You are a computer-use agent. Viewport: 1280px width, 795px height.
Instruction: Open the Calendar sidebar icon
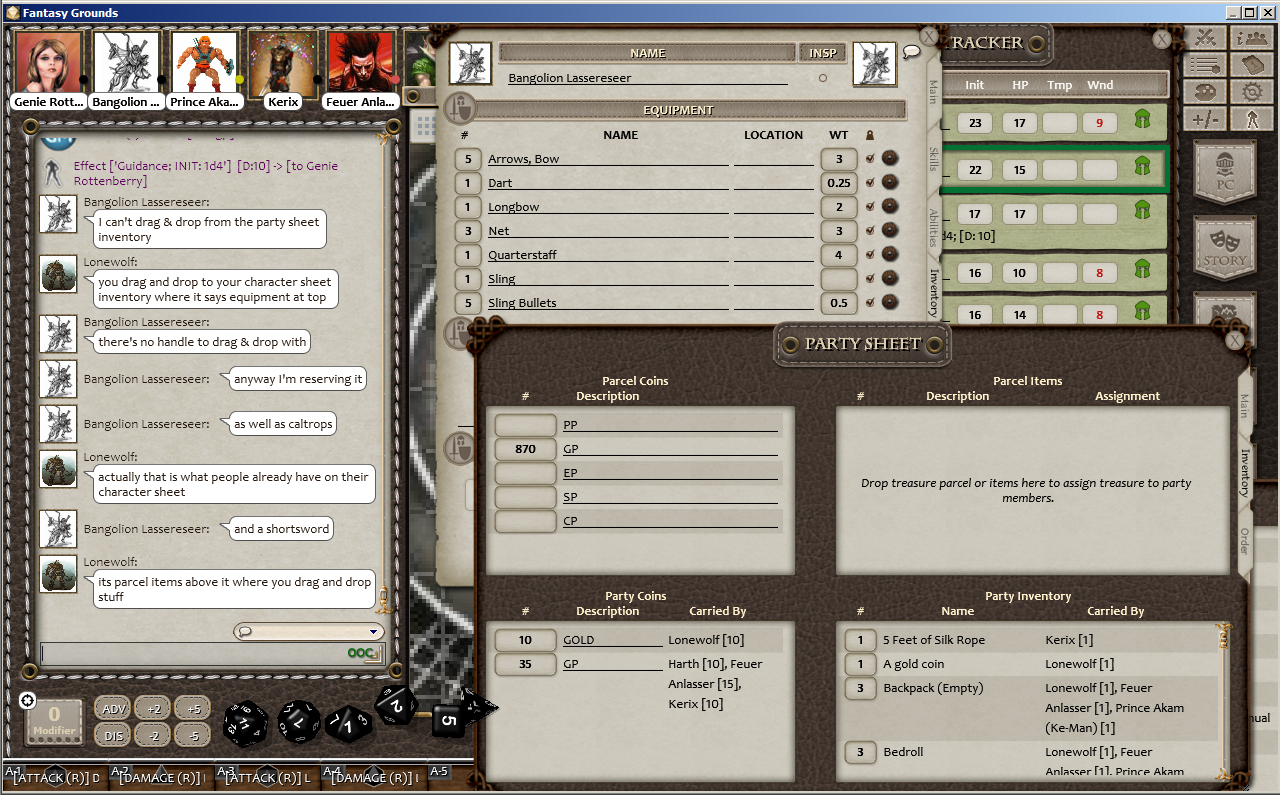coord(1250,65)
